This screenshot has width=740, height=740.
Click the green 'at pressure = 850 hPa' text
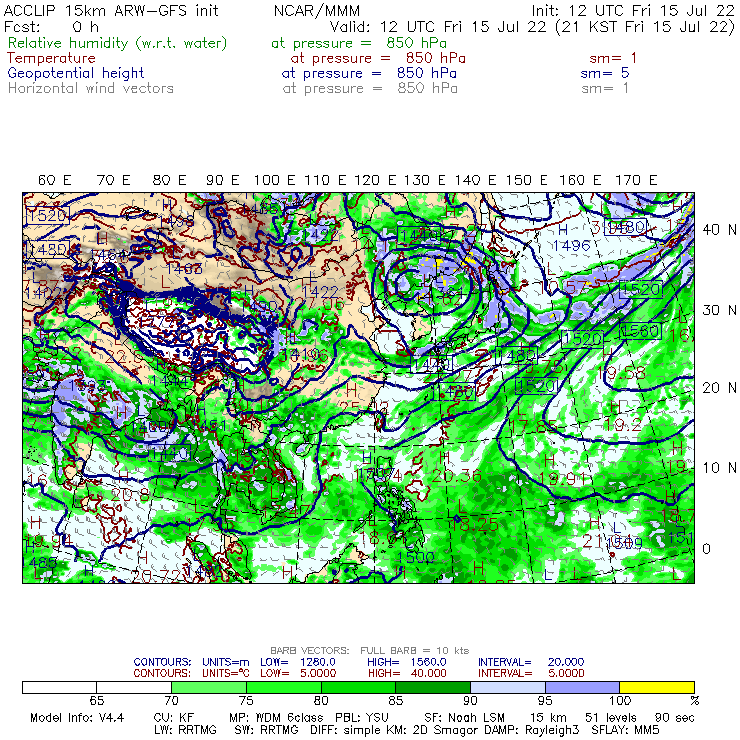click(x=359, y=43)
